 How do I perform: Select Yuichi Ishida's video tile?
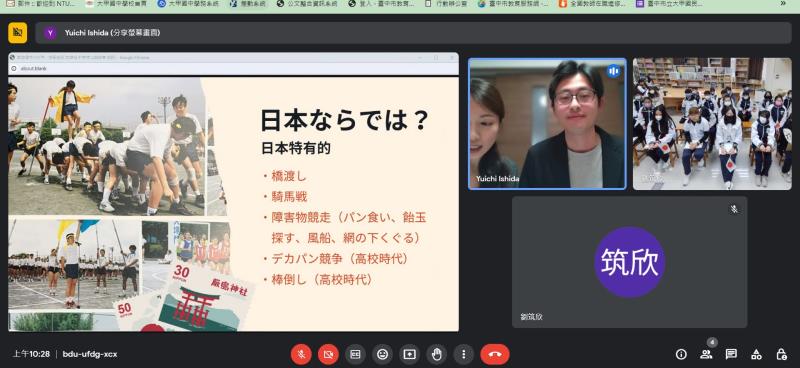(547, 124)
